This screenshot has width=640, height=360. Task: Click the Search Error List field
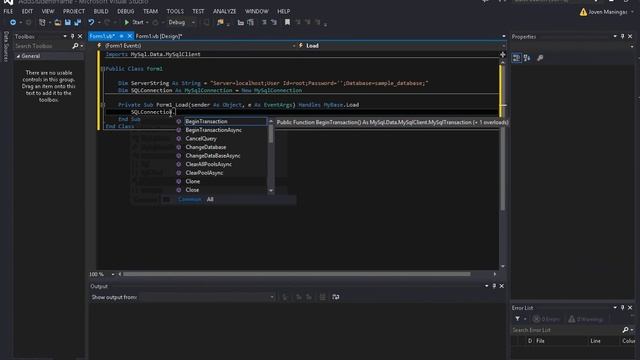[x=567, y=330]
